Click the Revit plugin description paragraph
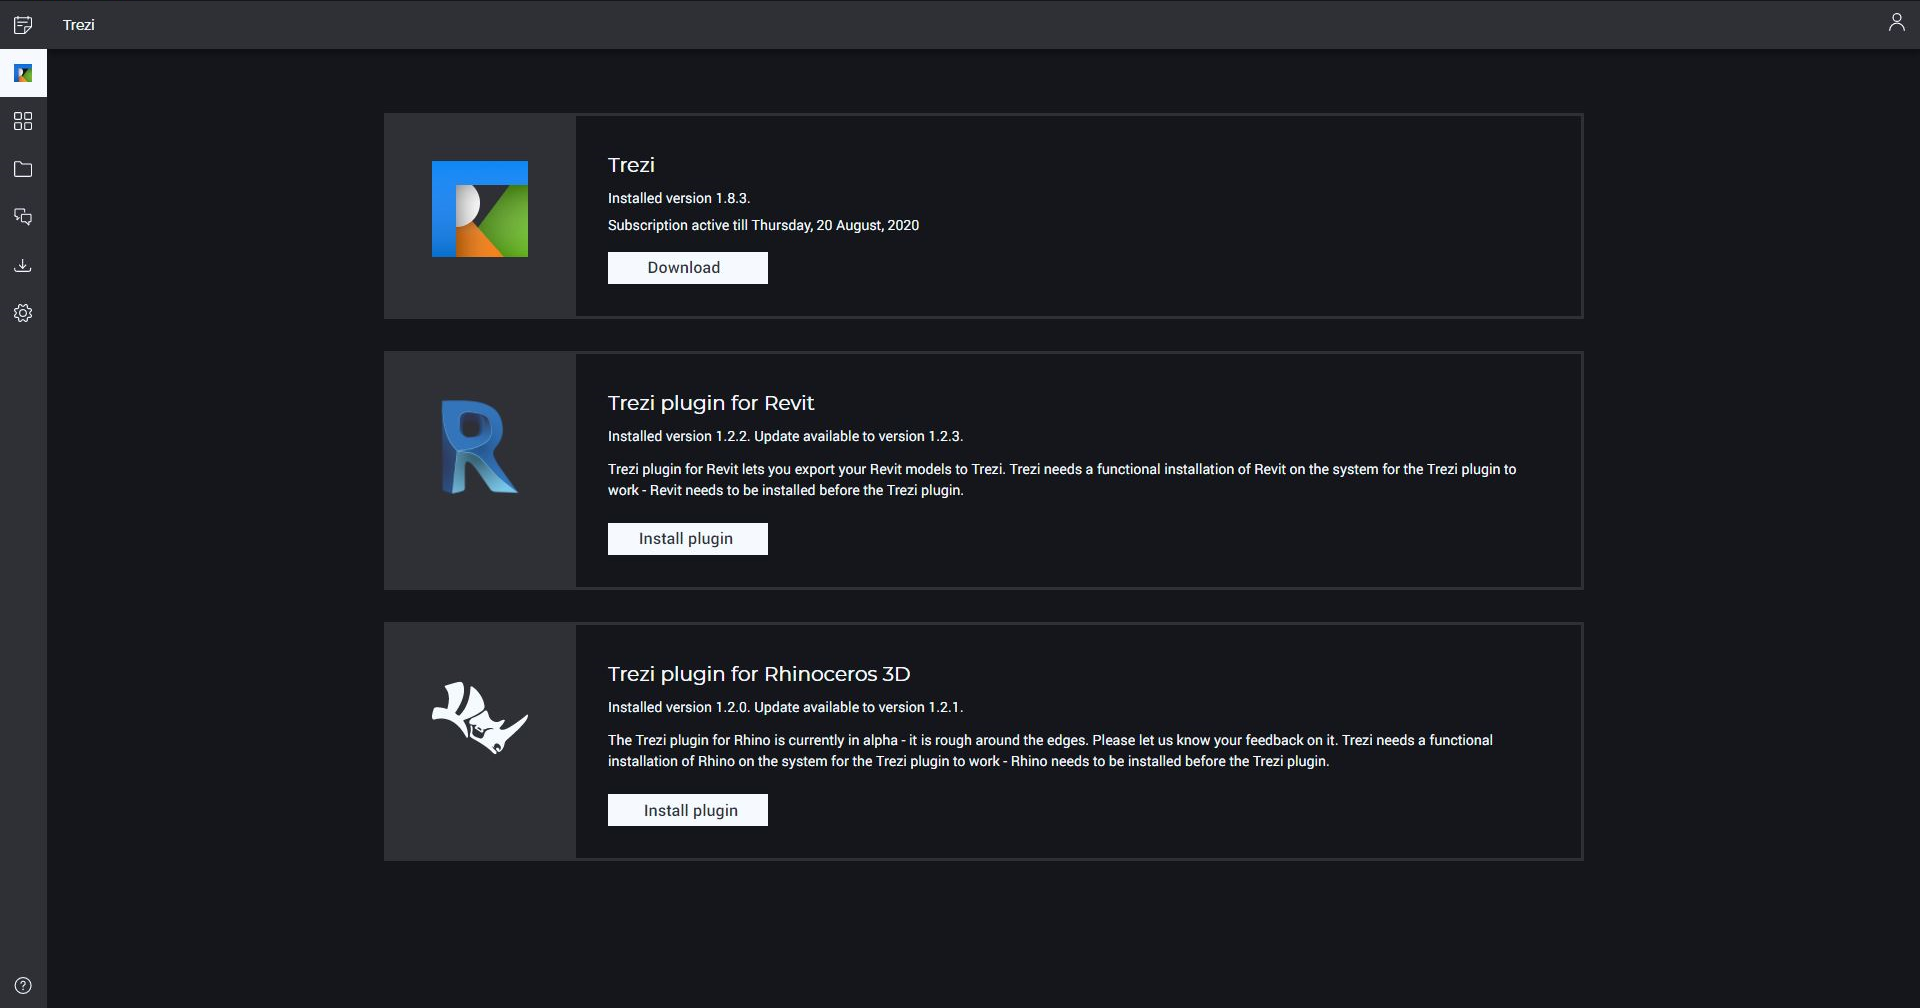Image resolution: width=1920 pixels, height=1008 pixels. (x=1062, y=480)
